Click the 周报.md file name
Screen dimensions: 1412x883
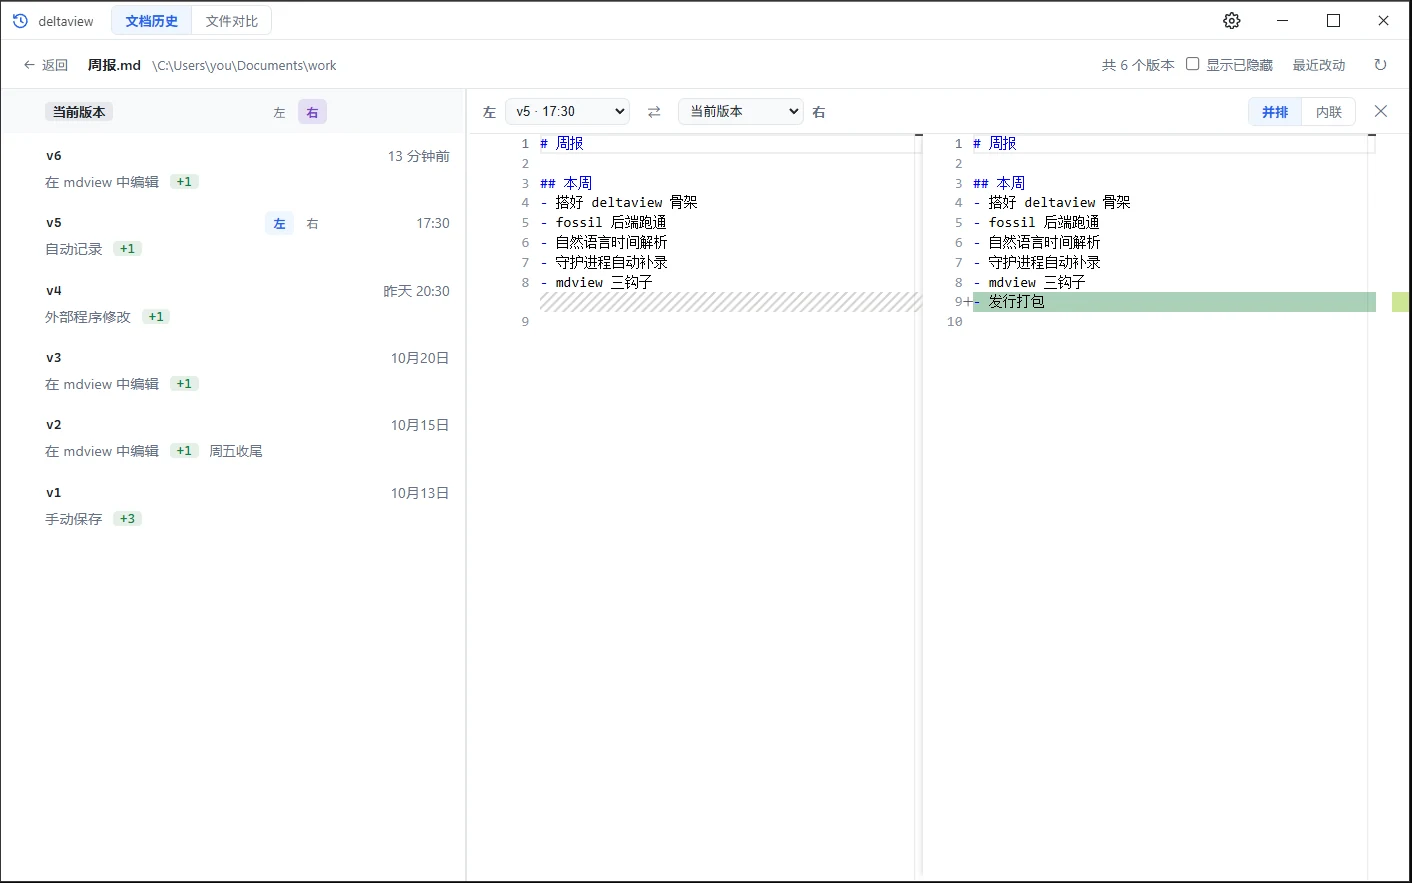(x=114, y=65)
